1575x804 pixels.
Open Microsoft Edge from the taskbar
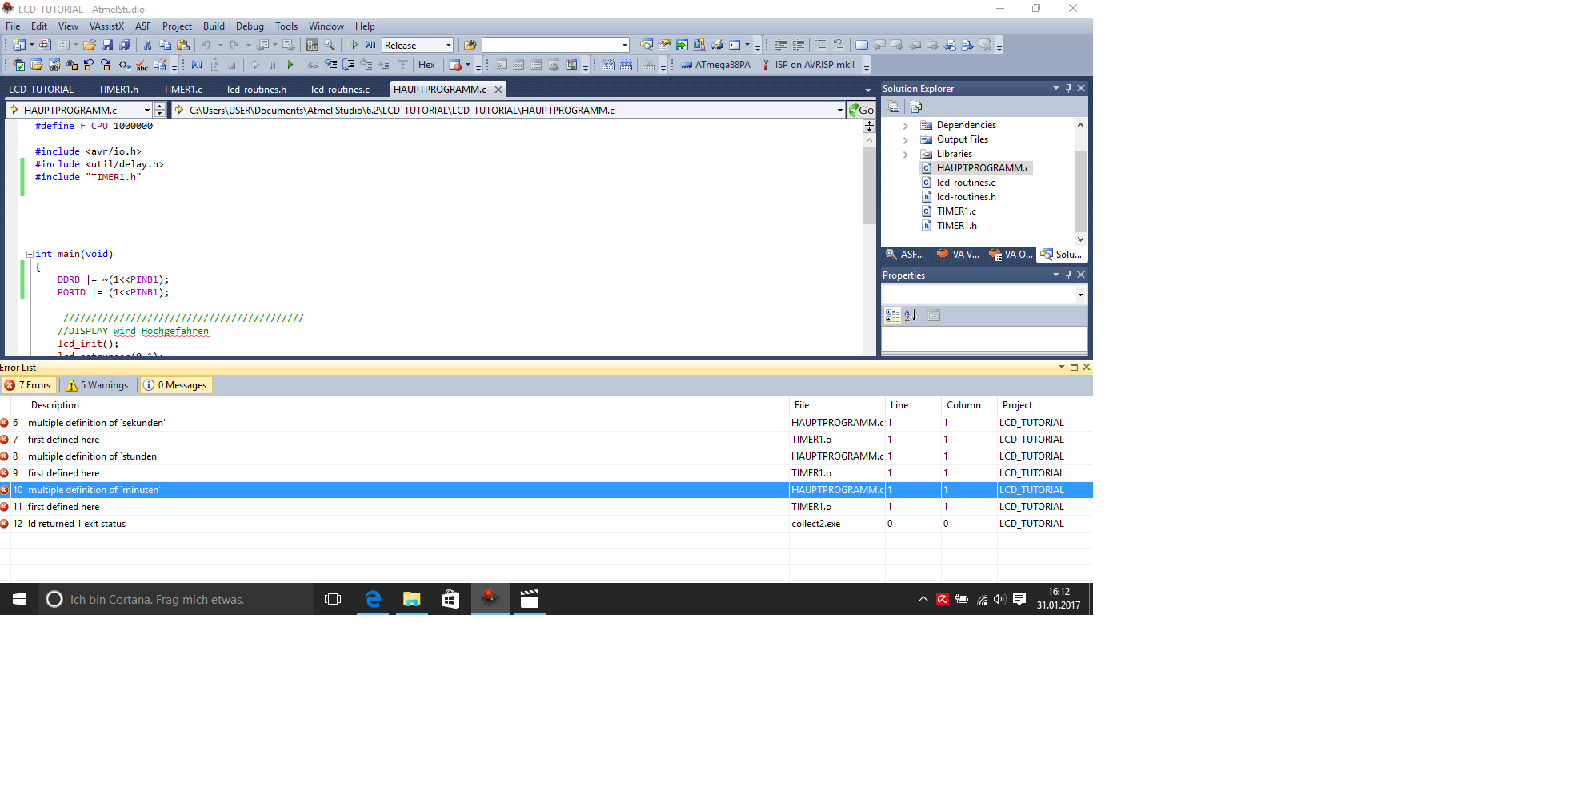tap(373, 599)
